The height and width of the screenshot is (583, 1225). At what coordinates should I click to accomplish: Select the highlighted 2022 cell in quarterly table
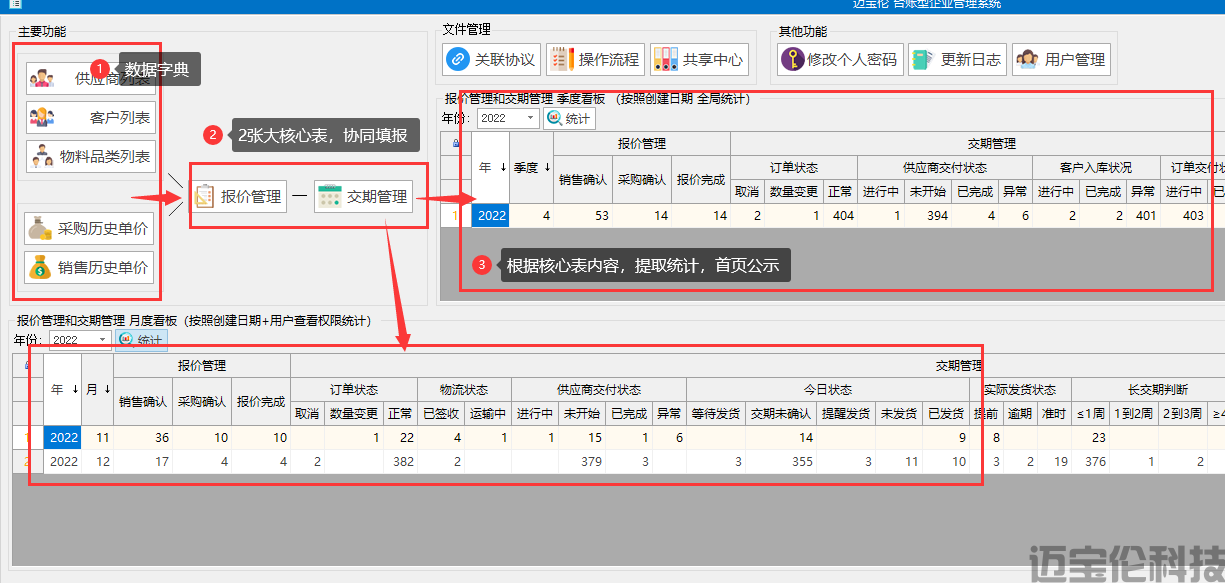tap(491, 215)
